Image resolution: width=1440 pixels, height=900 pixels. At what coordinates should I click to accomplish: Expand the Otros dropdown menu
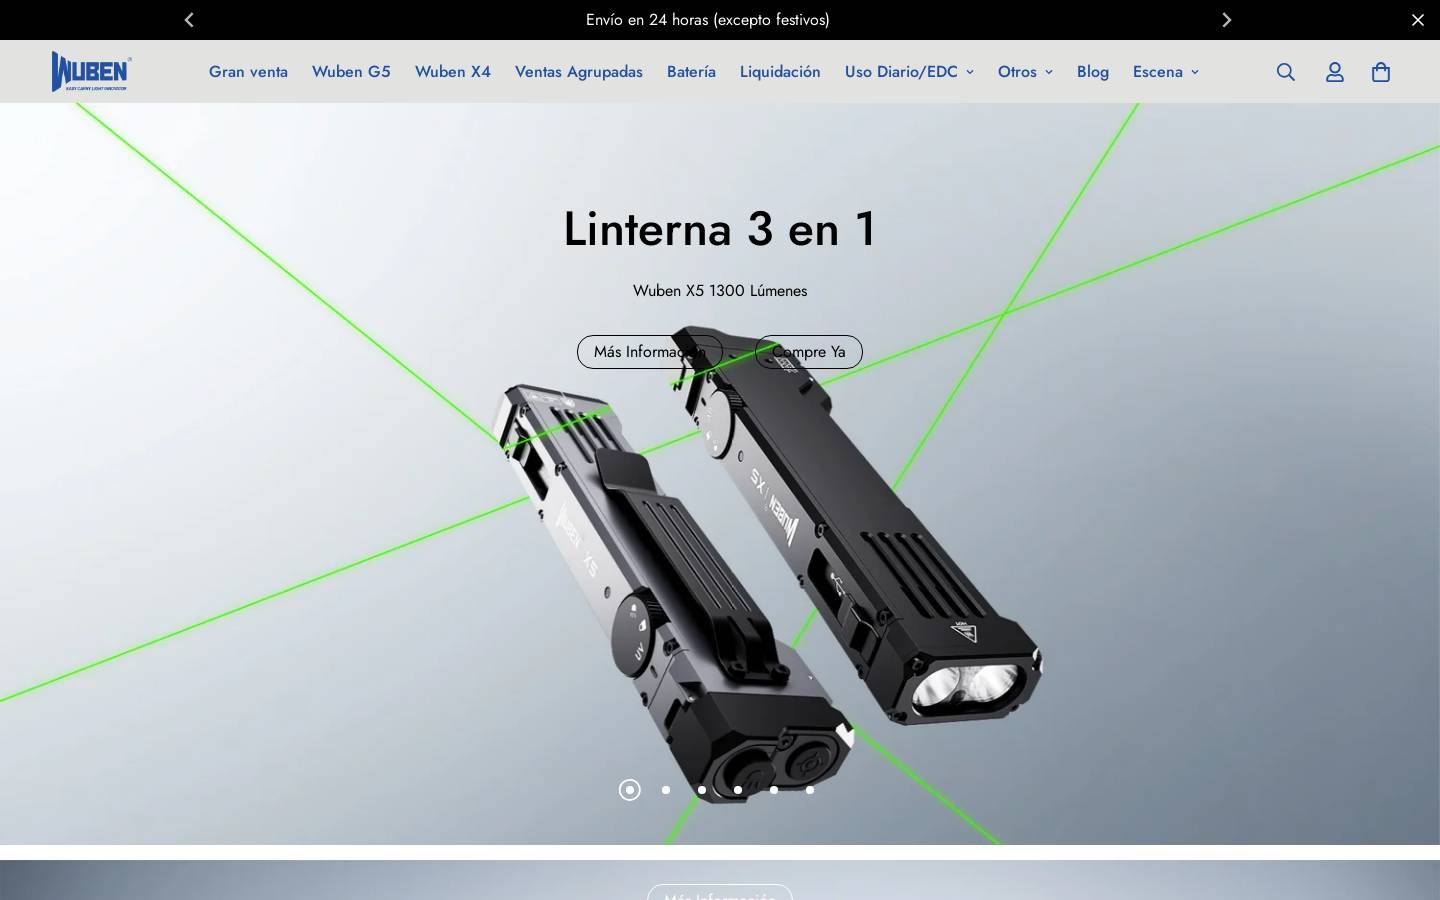1025,72
